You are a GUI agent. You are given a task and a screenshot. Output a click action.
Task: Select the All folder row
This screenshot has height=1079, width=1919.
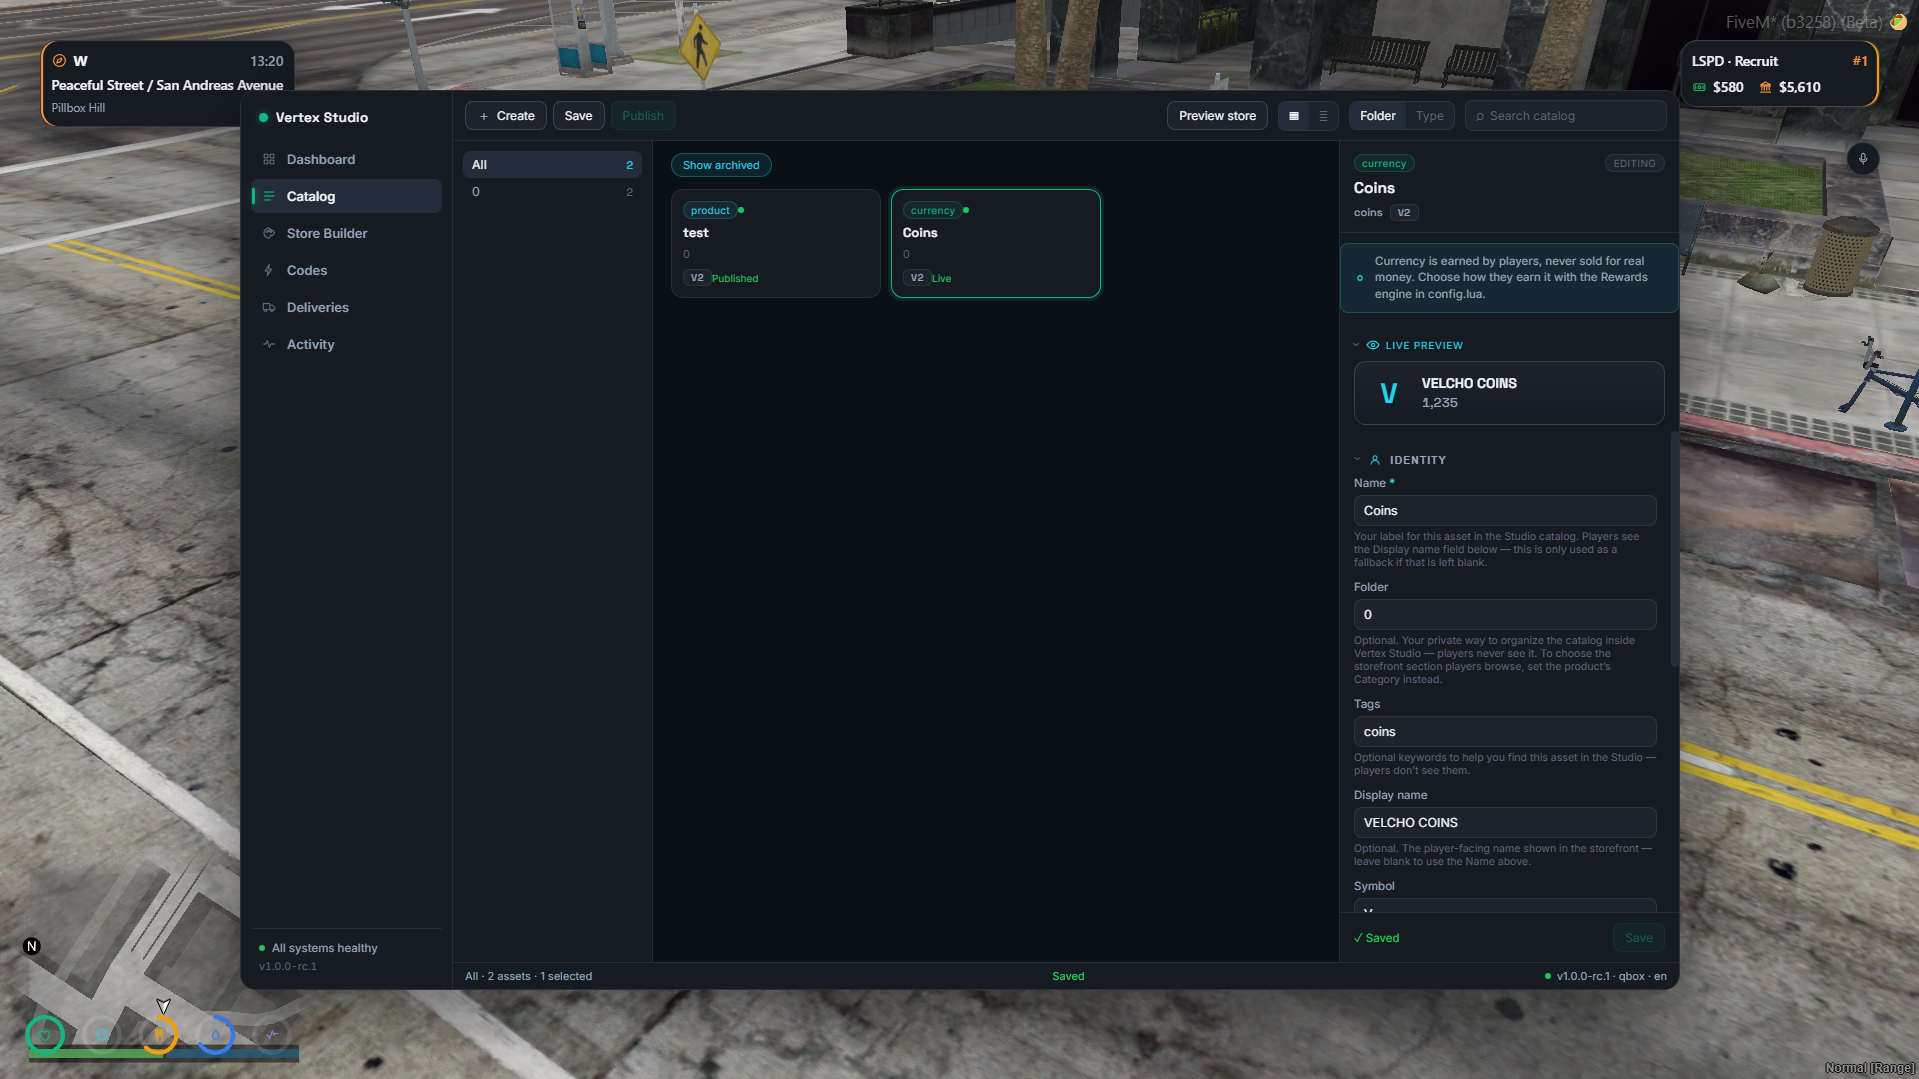pos(552,165)
